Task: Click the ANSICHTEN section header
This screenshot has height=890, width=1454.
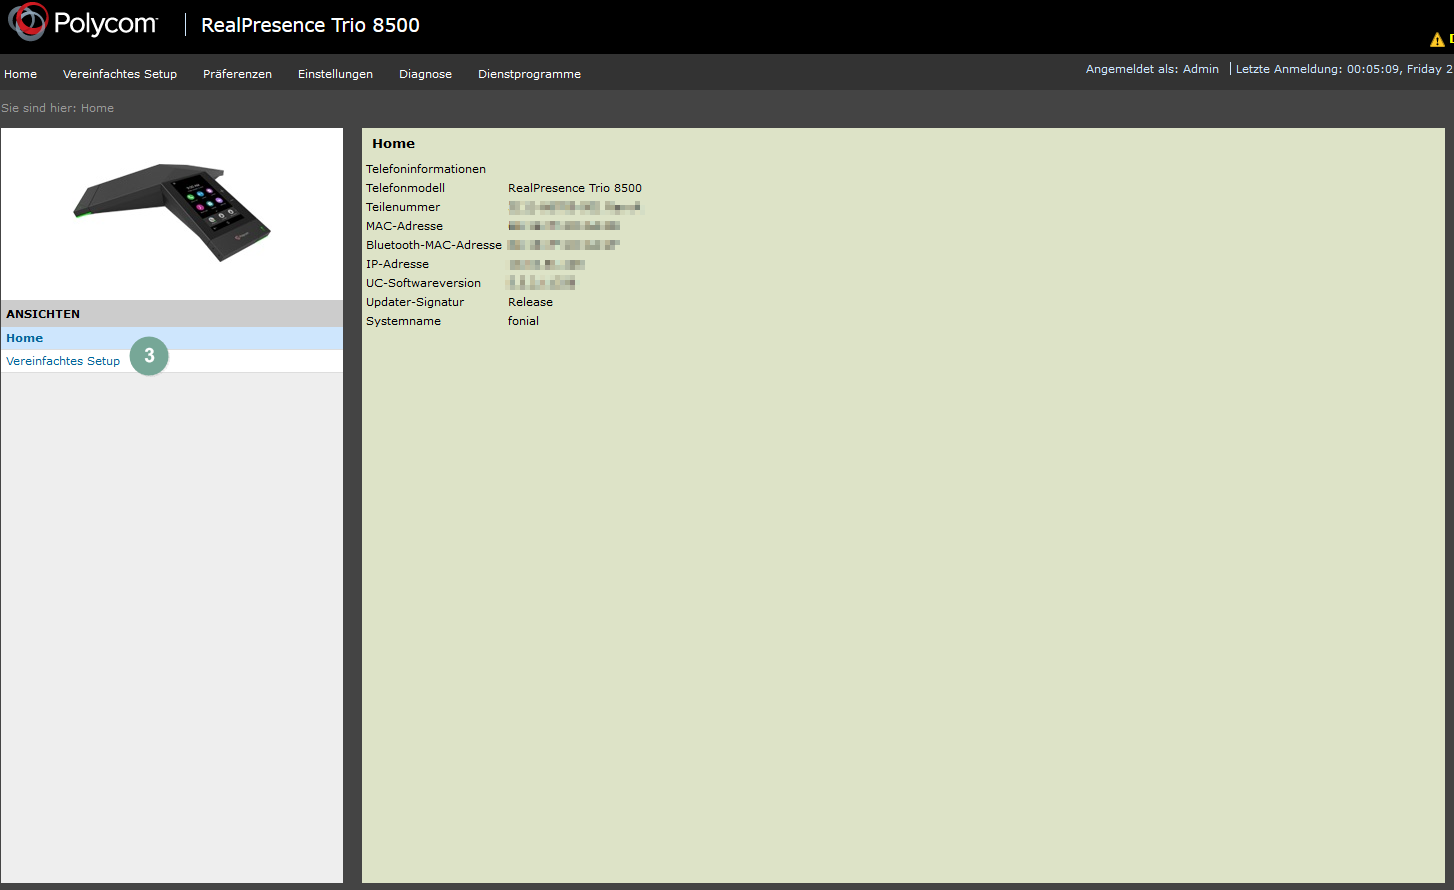Action: (43, 314)
